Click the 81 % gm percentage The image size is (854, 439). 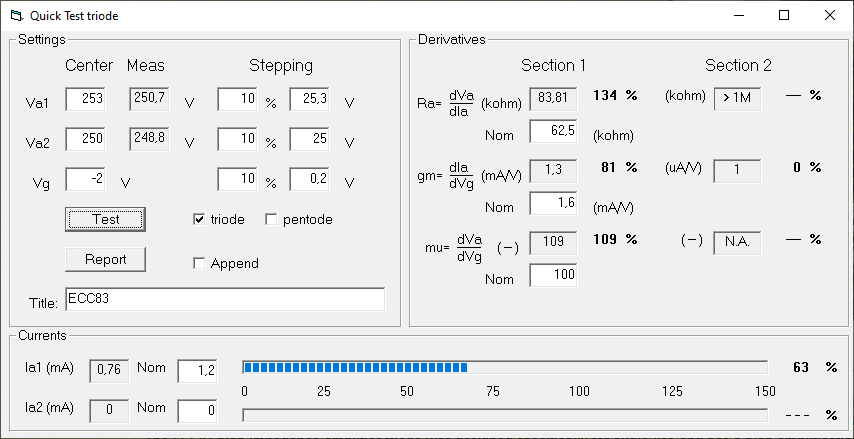click(x=619, y=167)
